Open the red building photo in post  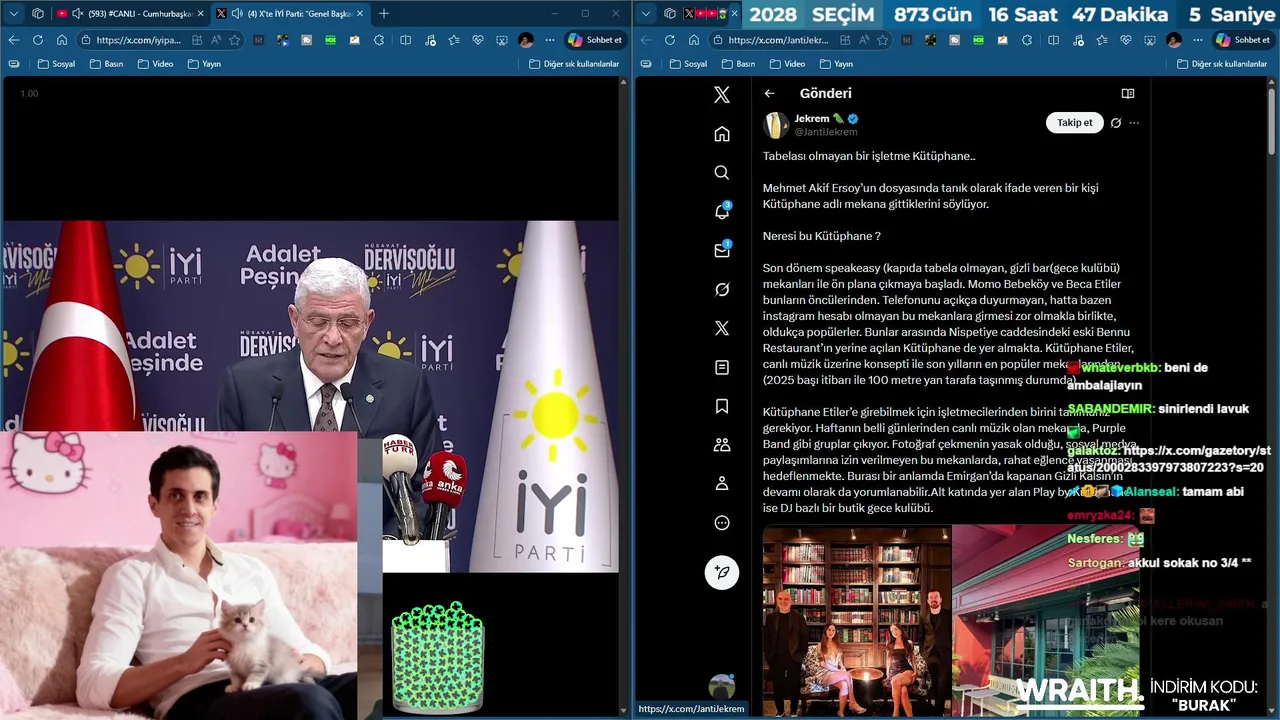click(1046, 621)
